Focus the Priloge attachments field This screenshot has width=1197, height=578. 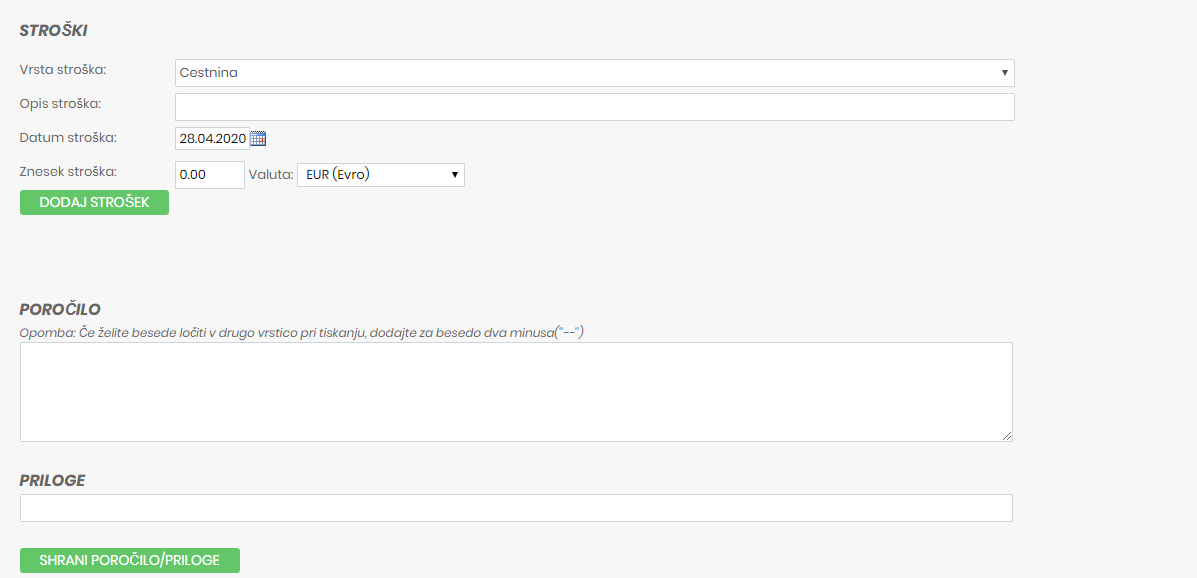pyautogui.click(x=516, y=508)
